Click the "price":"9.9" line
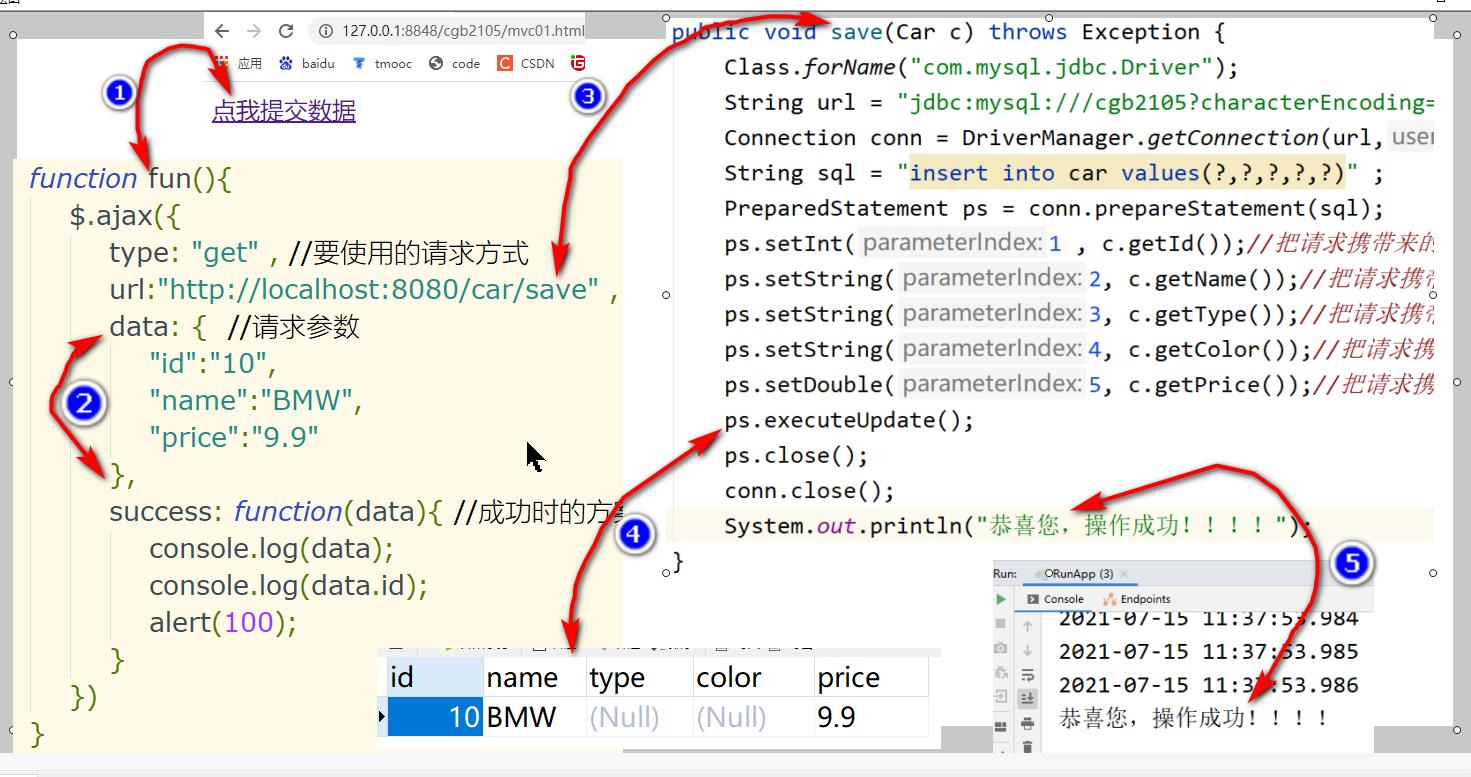 point(234,437)
